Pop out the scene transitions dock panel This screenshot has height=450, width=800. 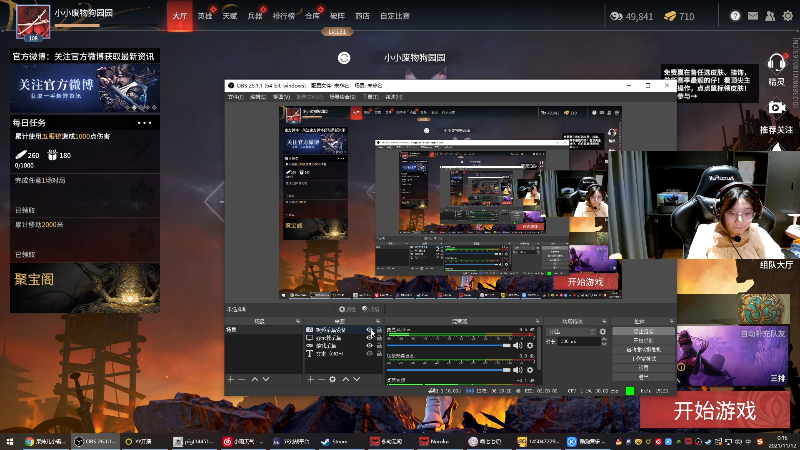(x=604, y=321)
